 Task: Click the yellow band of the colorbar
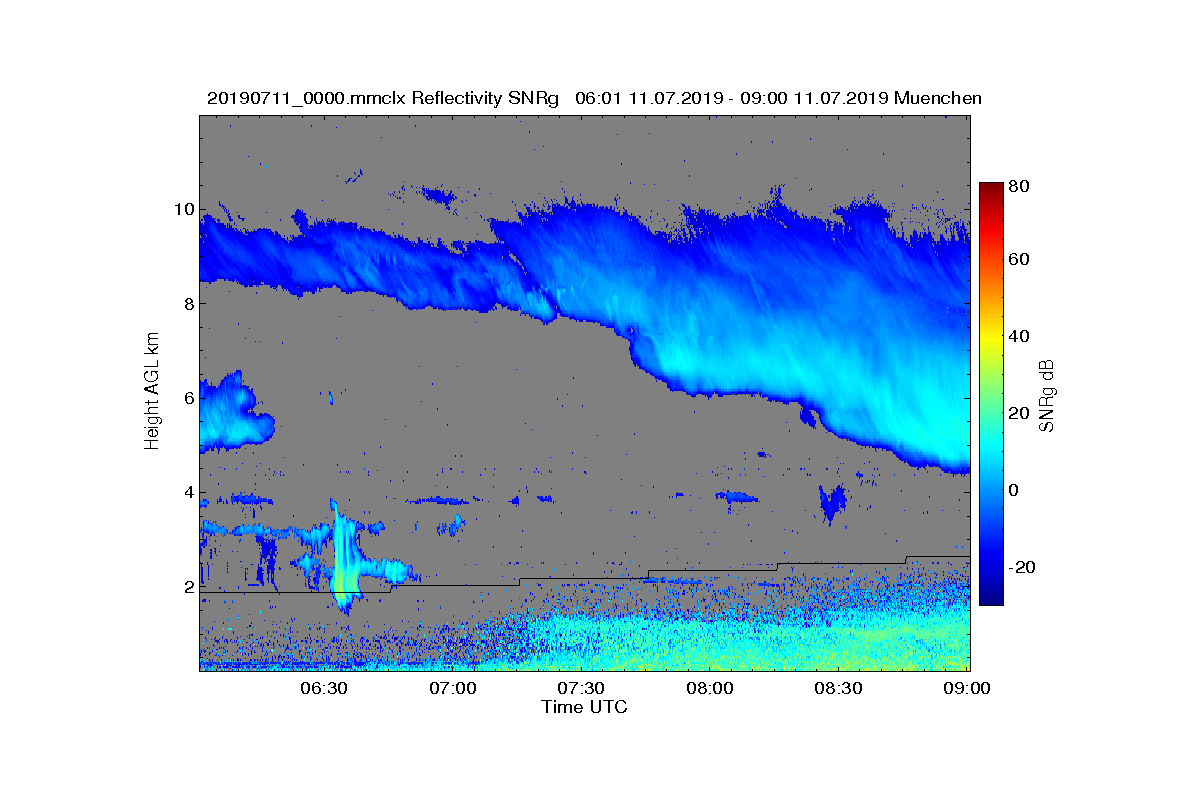tap(991, 343)
